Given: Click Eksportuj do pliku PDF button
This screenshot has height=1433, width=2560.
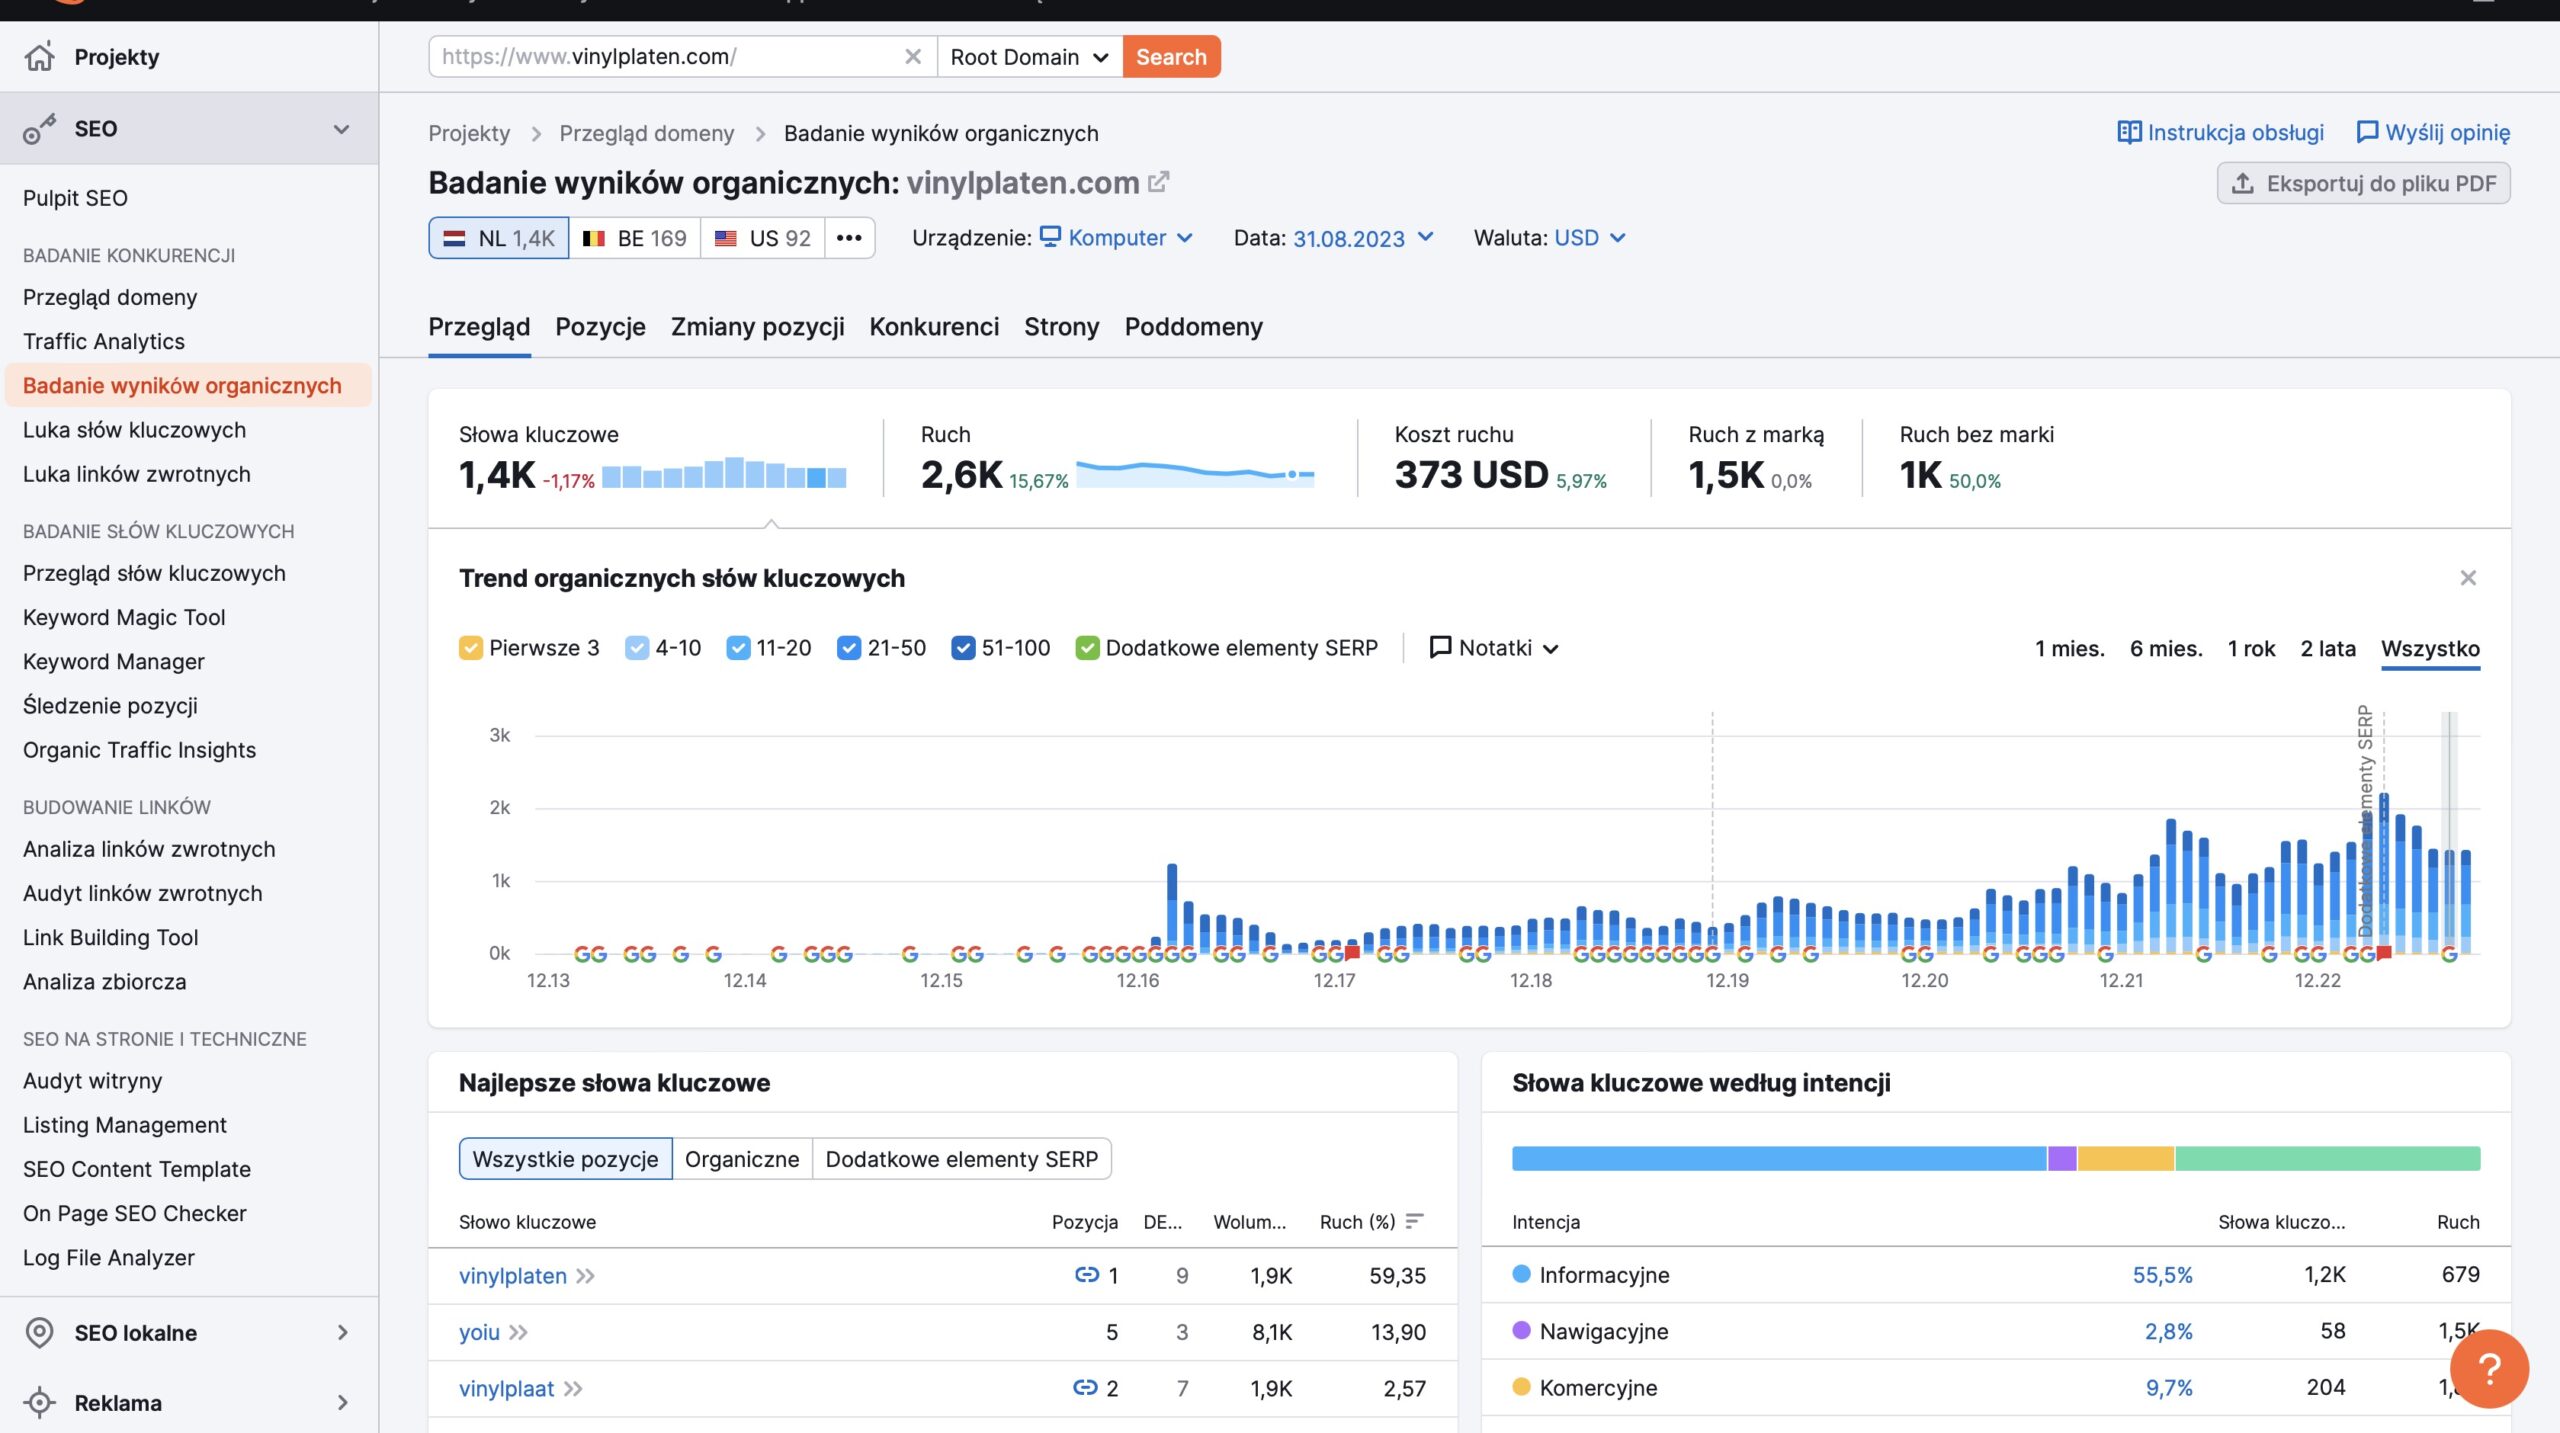Looking at the screenshot, I should (2363, 184).
